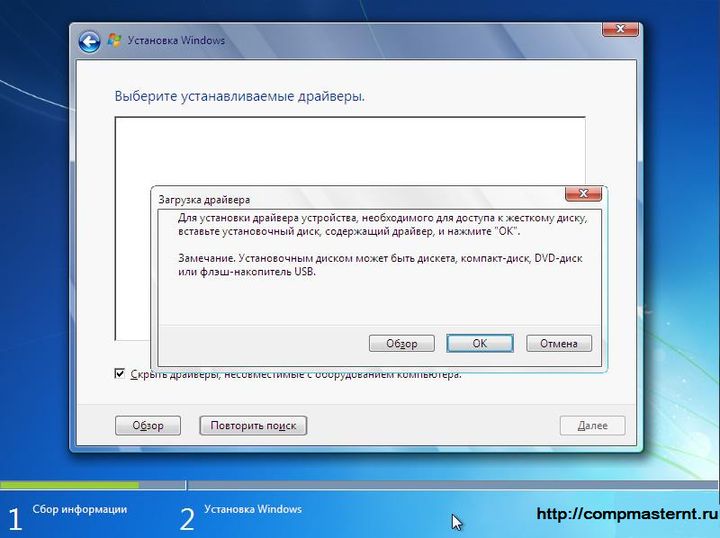Toggle the Скрыть драйверы checkbox

pos(119,373)
